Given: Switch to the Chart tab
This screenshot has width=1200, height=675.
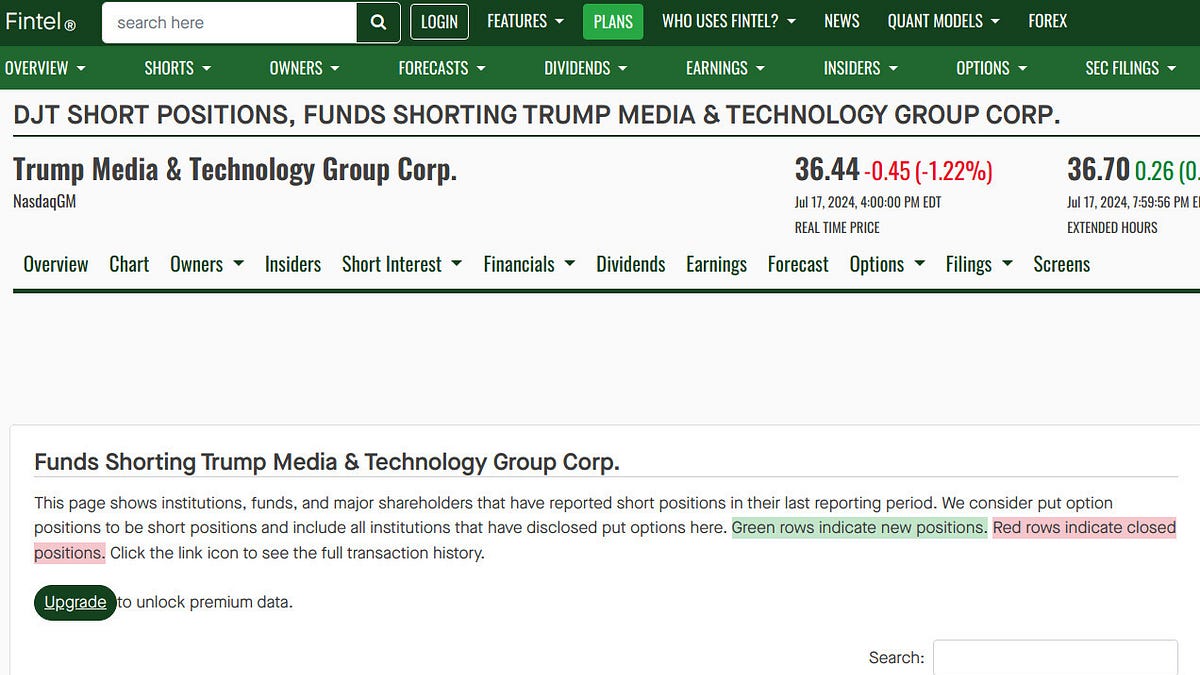Looking at the screenshot, I should click(129, 264).
